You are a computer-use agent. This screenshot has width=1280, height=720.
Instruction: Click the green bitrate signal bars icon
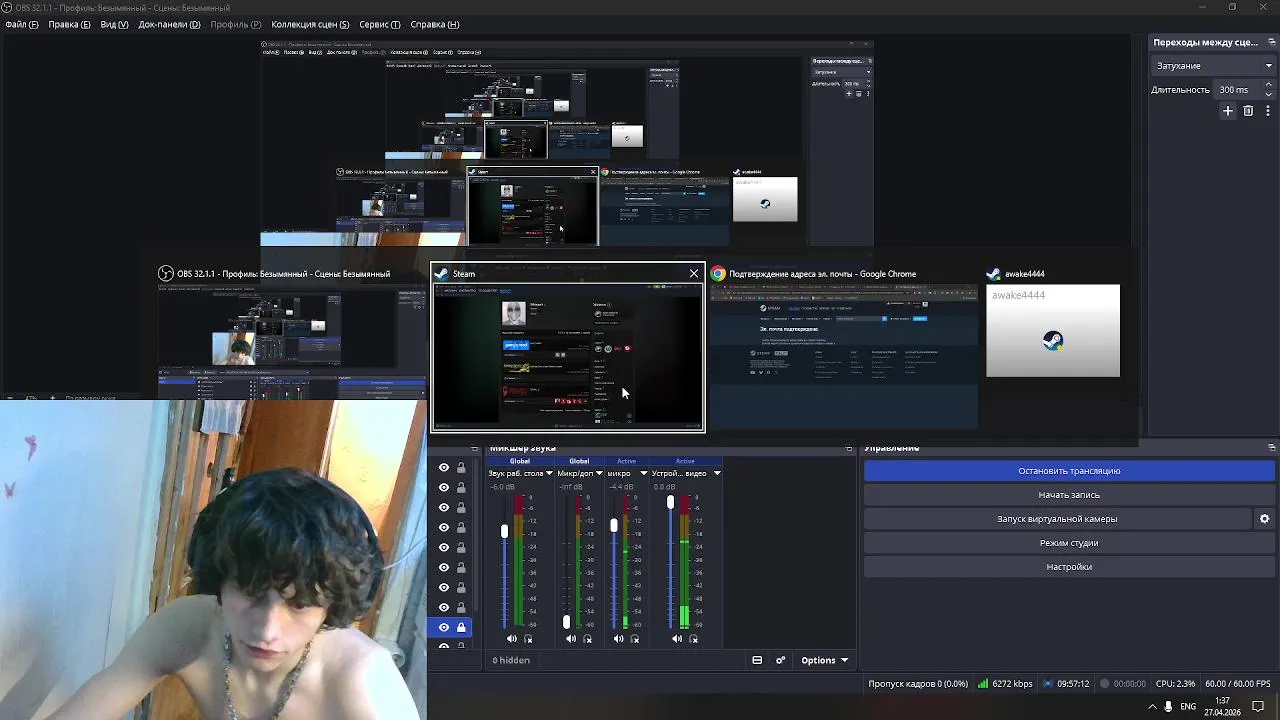(x=983, y=684)
